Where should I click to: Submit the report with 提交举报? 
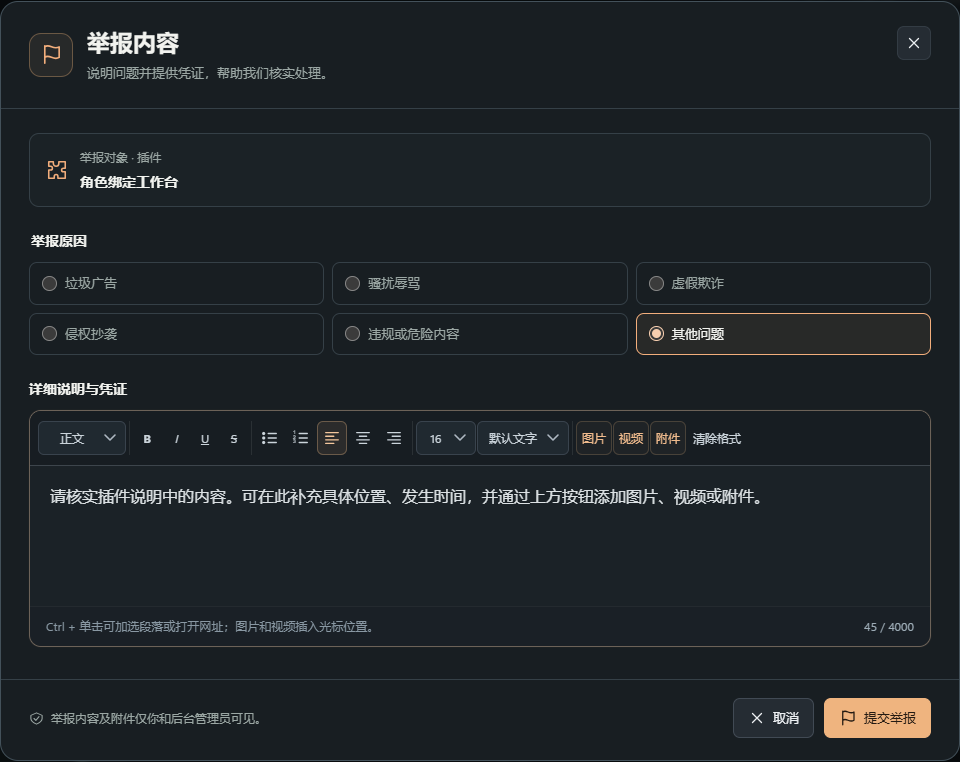[877, 718]
